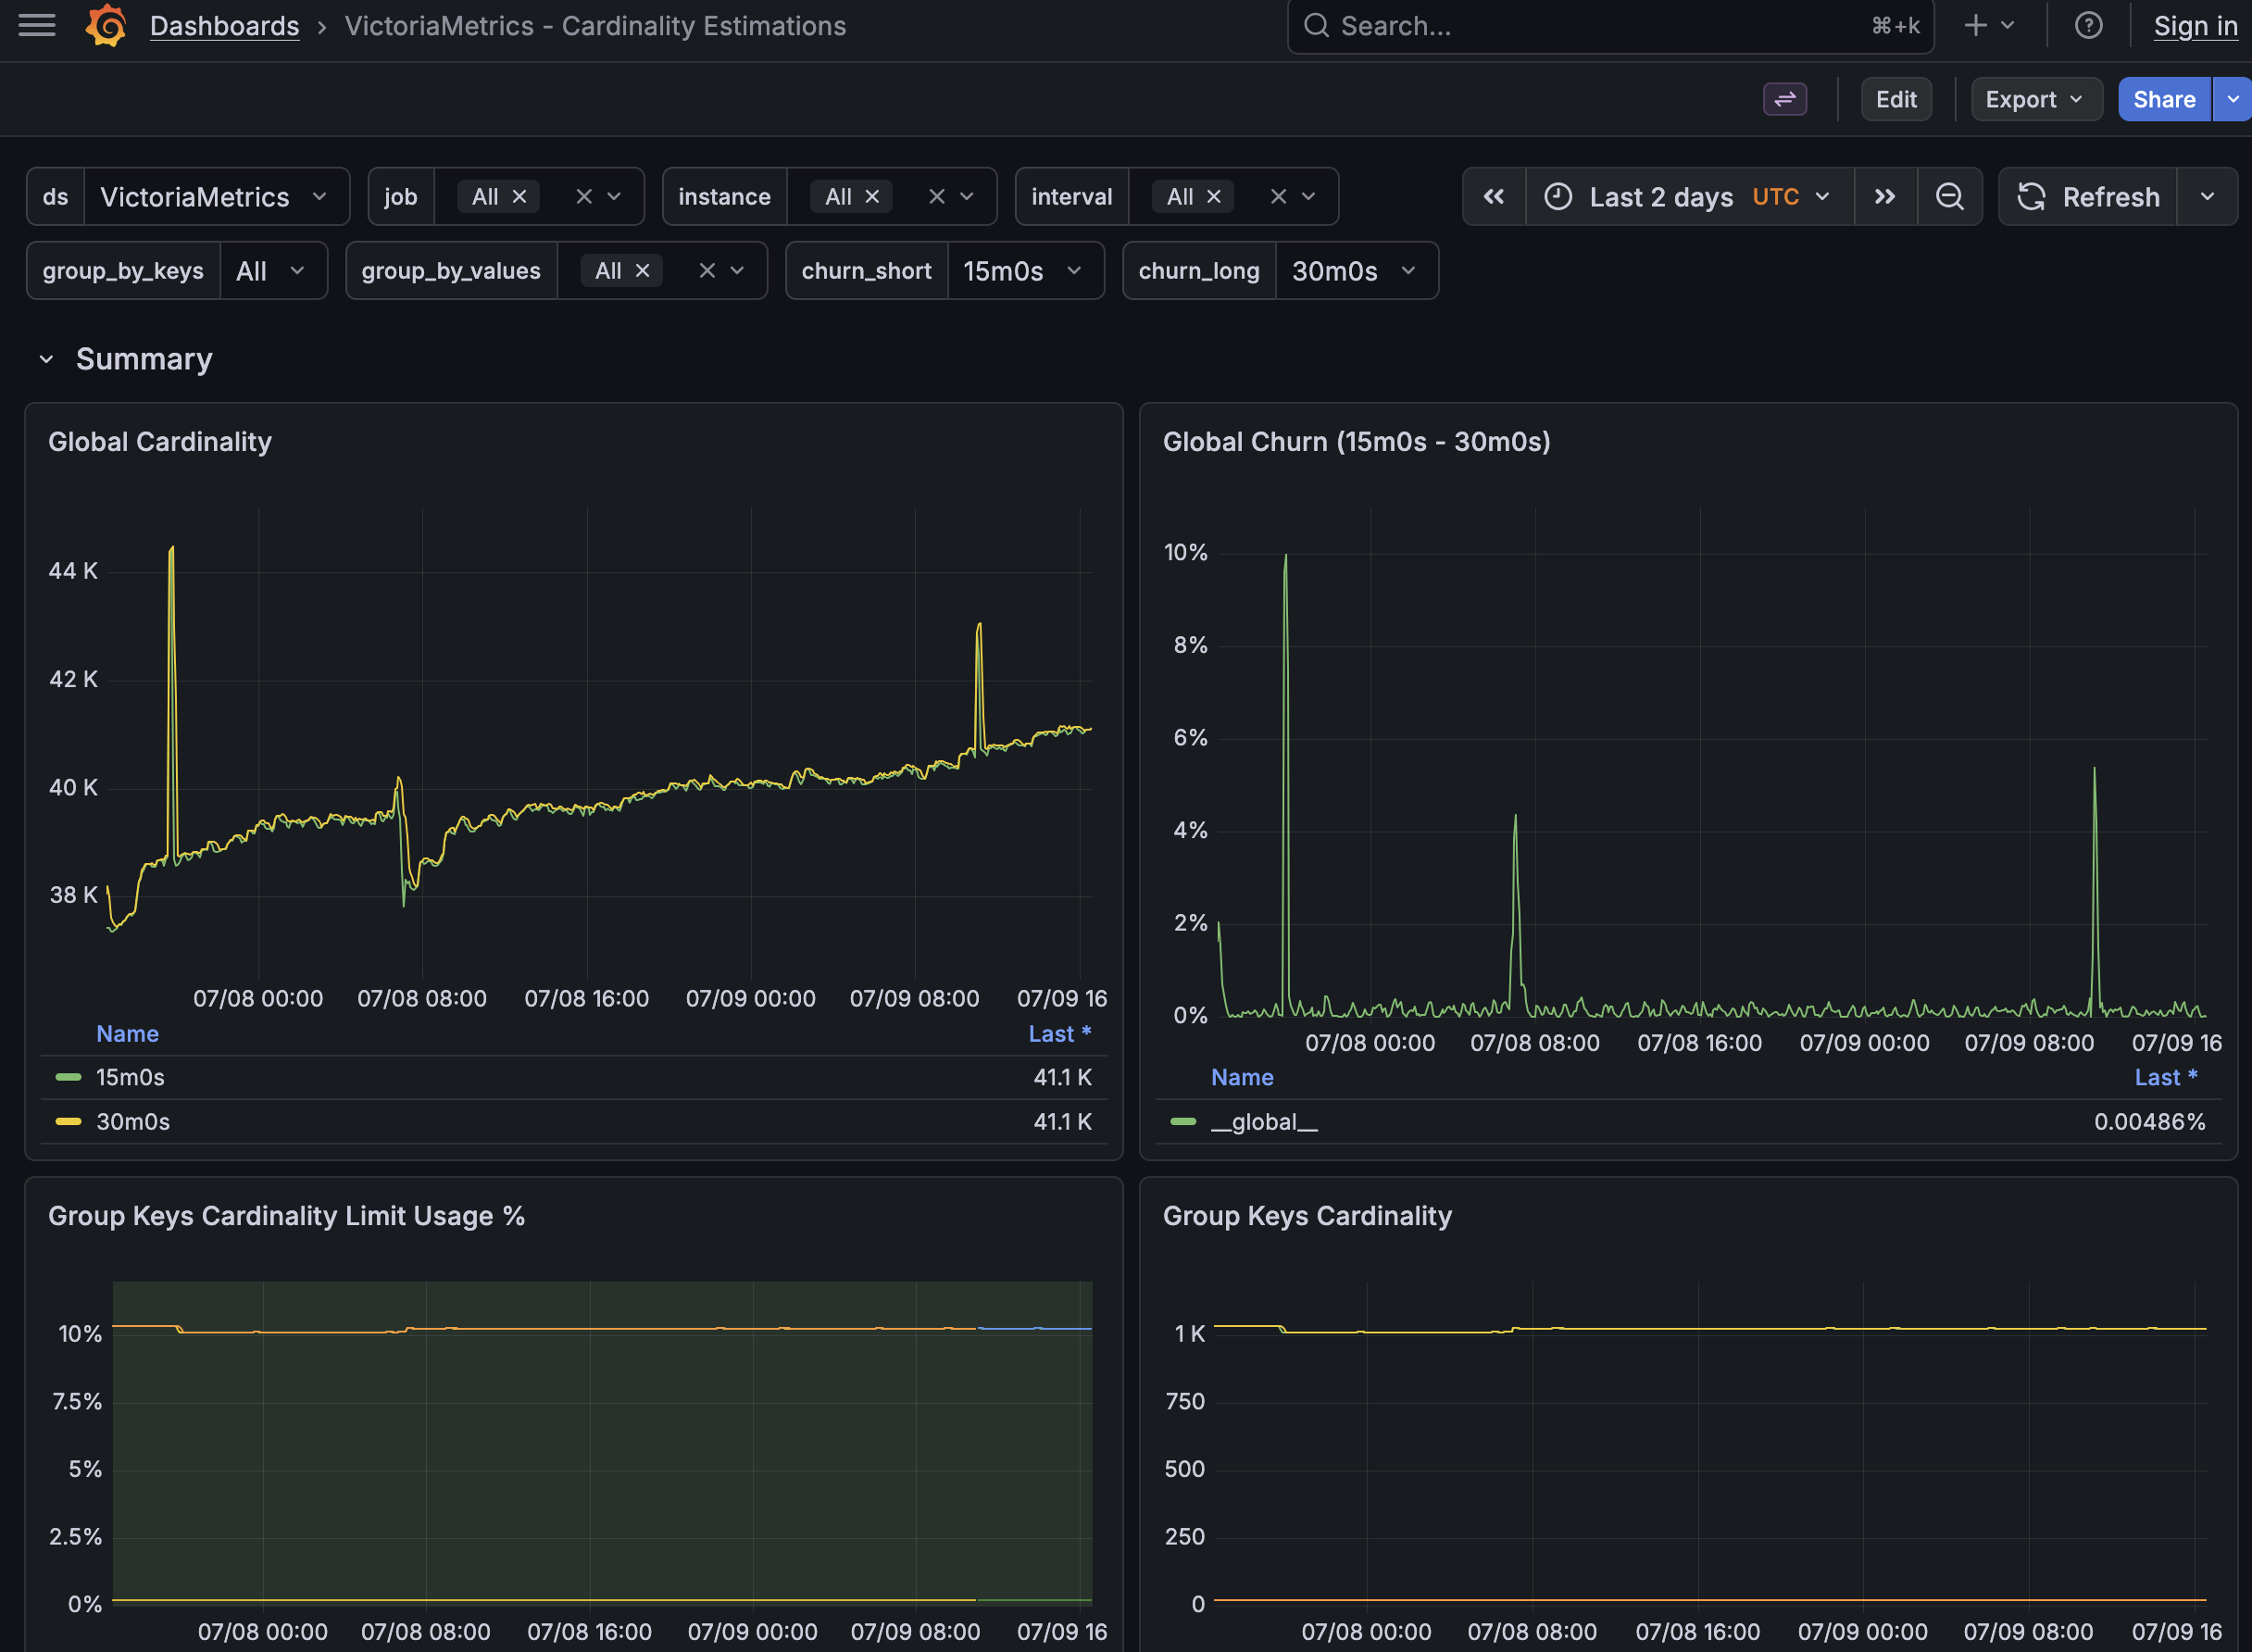The width and height of the screenshot is (2252, 1652).
Task: Click the Grafana logo
Action: click(x=106, y=25)
